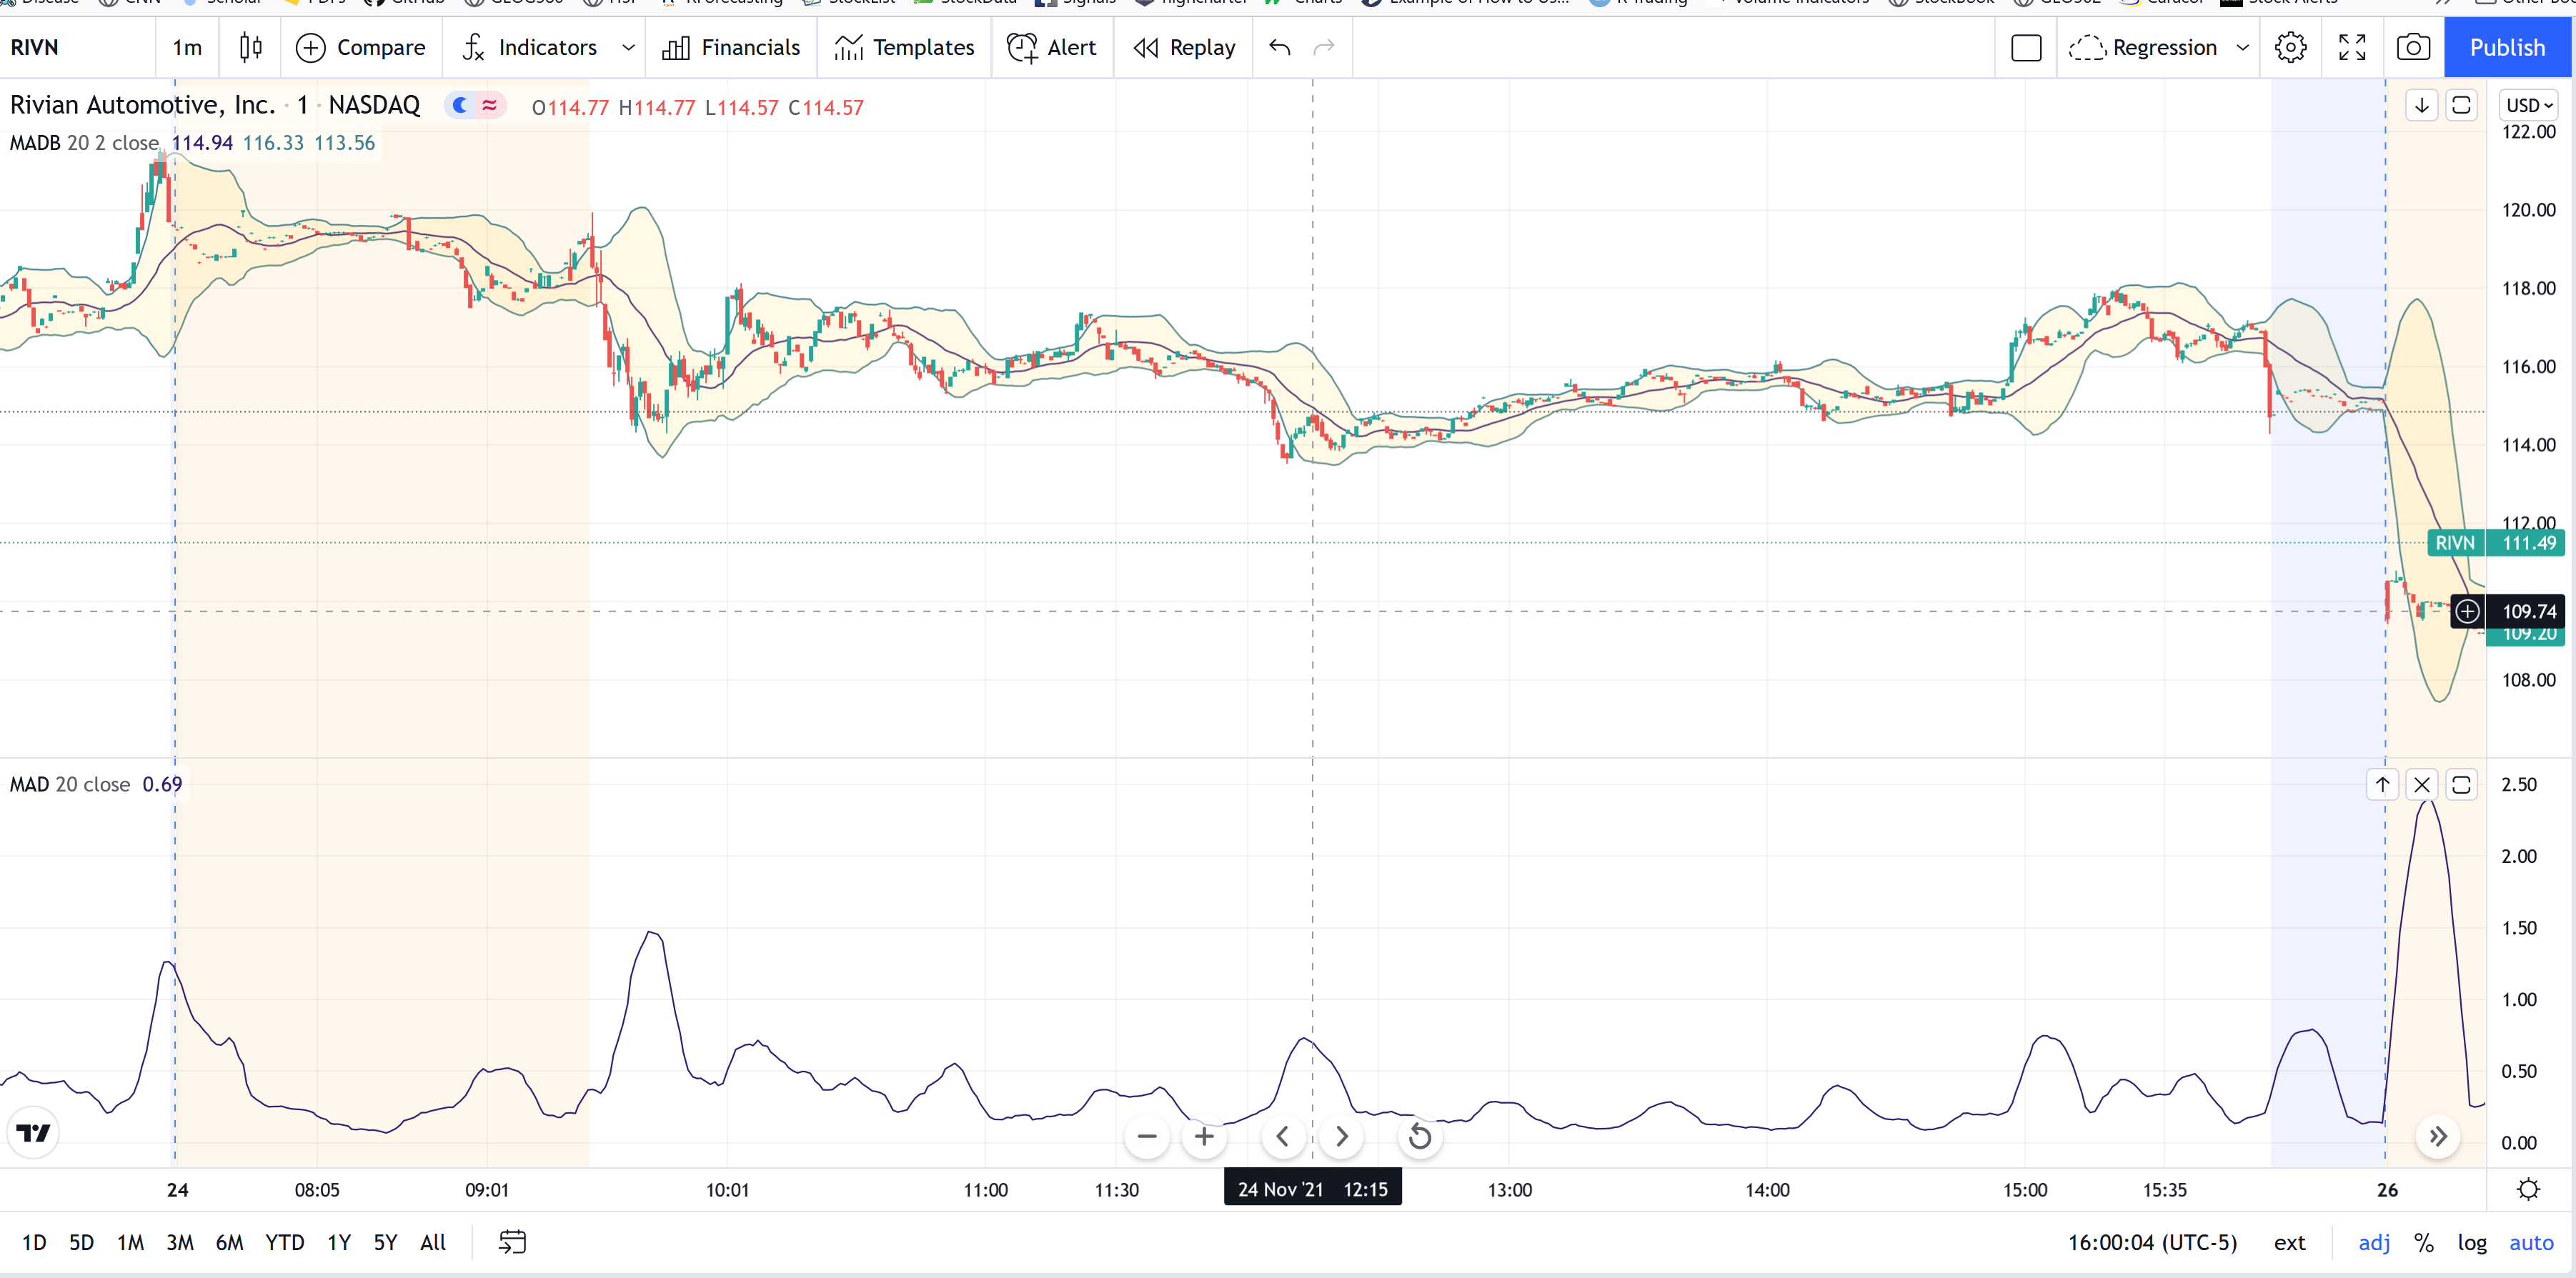The image size is (2576, 1278).
Task: Select the 3M date range
Action: pos(180,1242)
